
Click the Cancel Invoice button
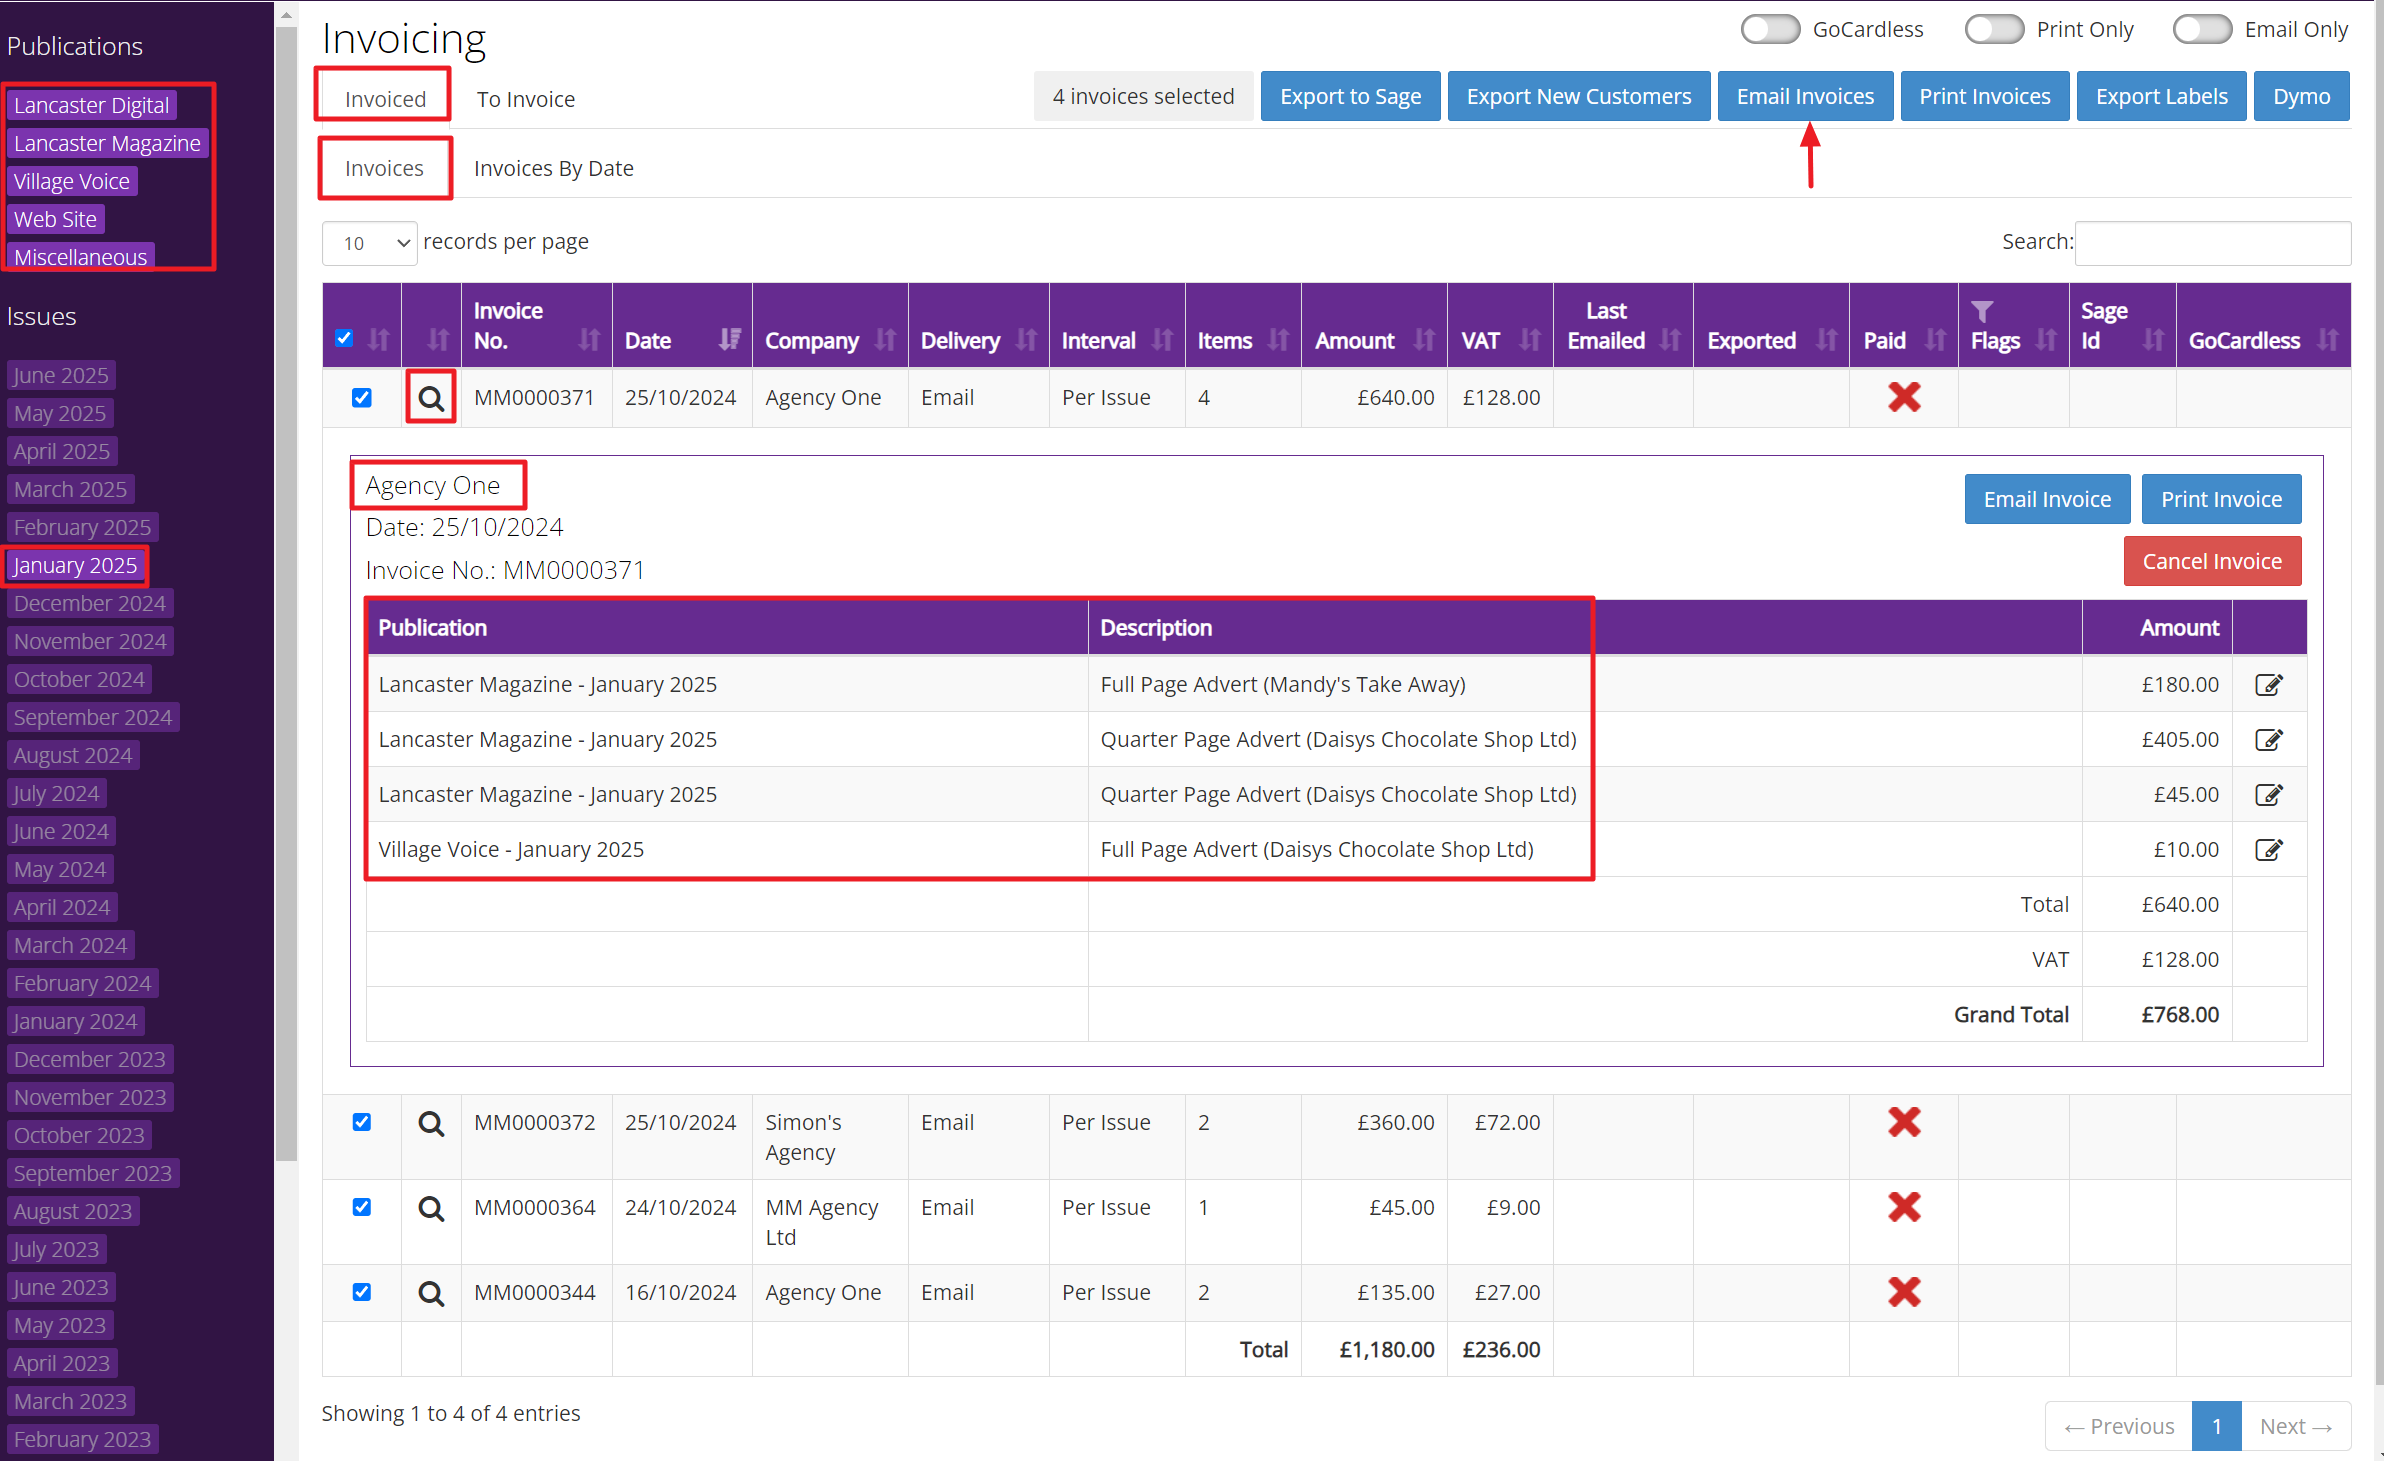[2212, 561]
